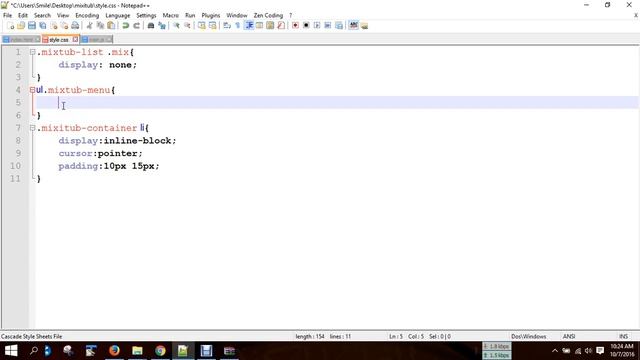Image resolution: width=640 pixels, height=360 pixels.
Task: Cut selection with the scissors icon
Action: click(x=89, y=26)
